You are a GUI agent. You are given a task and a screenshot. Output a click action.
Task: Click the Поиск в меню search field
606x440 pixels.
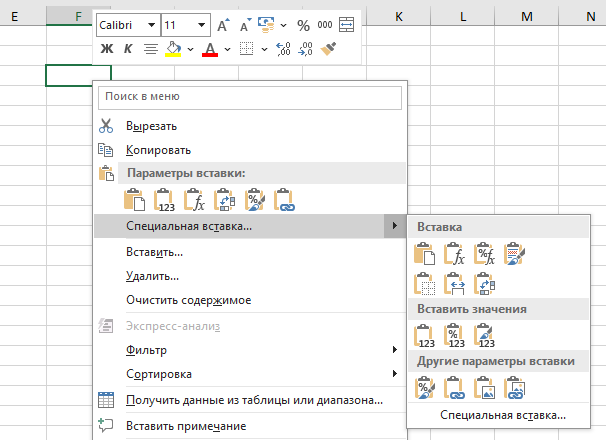coord(248,97)
